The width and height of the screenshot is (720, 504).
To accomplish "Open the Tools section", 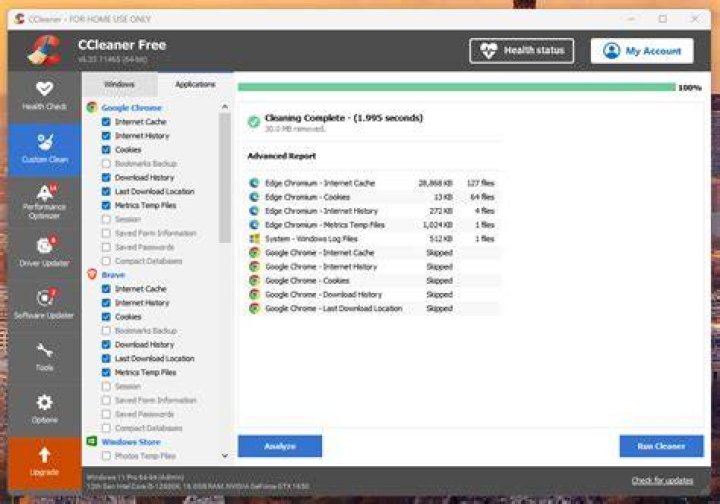I will [45, 357].
